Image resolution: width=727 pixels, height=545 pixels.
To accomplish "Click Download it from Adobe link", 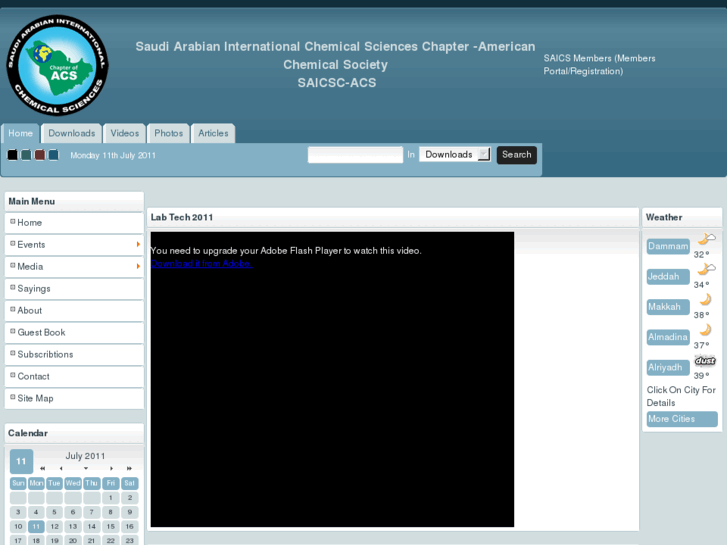I will pyautogui.click(x=201, y=263).
